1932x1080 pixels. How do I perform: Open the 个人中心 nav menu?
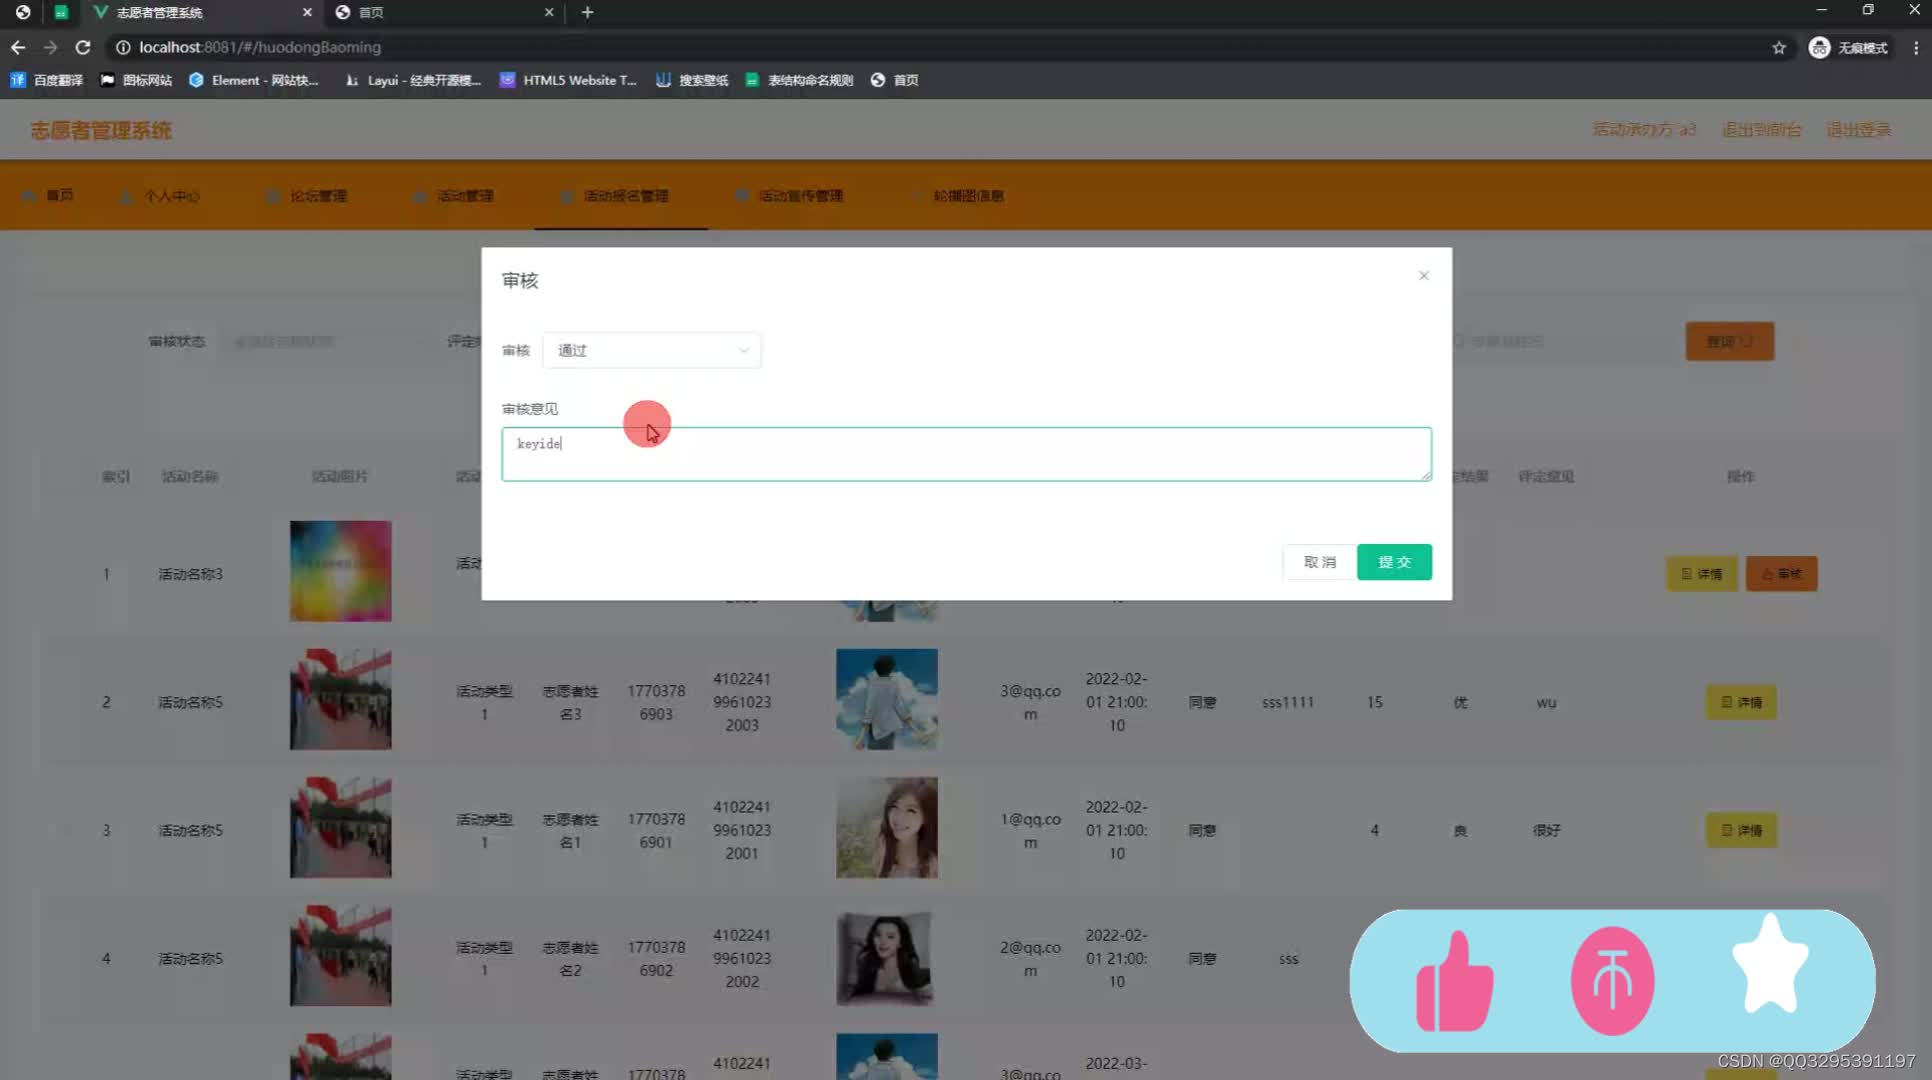(x=160, y=195)
